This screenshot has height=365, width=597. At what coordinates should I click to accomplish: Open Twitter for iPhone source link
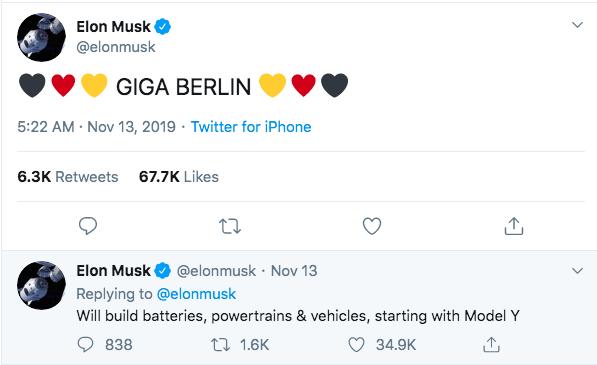coord(251,127)
